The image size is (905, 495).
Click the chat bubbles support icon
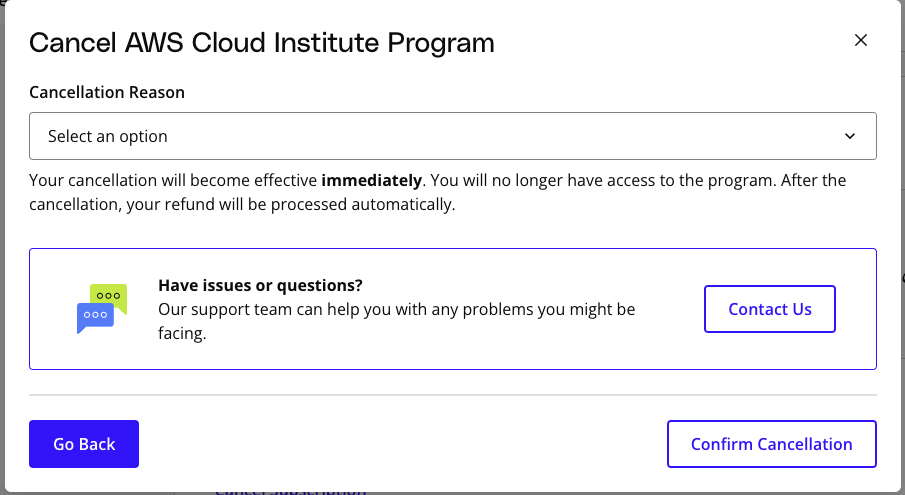pos(102,309)
